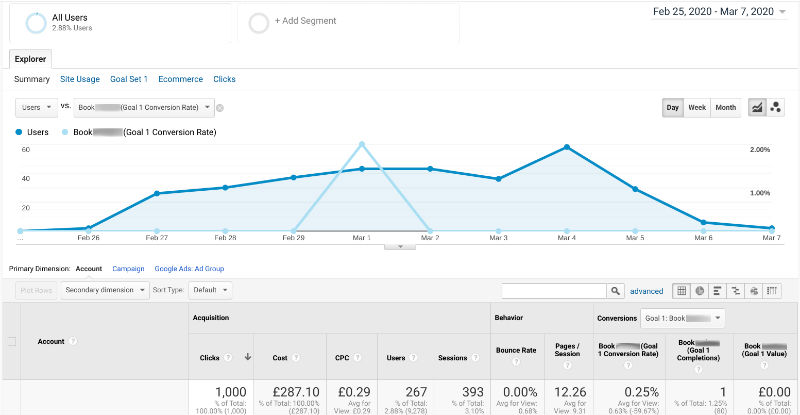This screenshot has width=800, height=415.
Task: Open the Goal 1 Conversion Rate metric dropdown
Action: click(144, 108)
